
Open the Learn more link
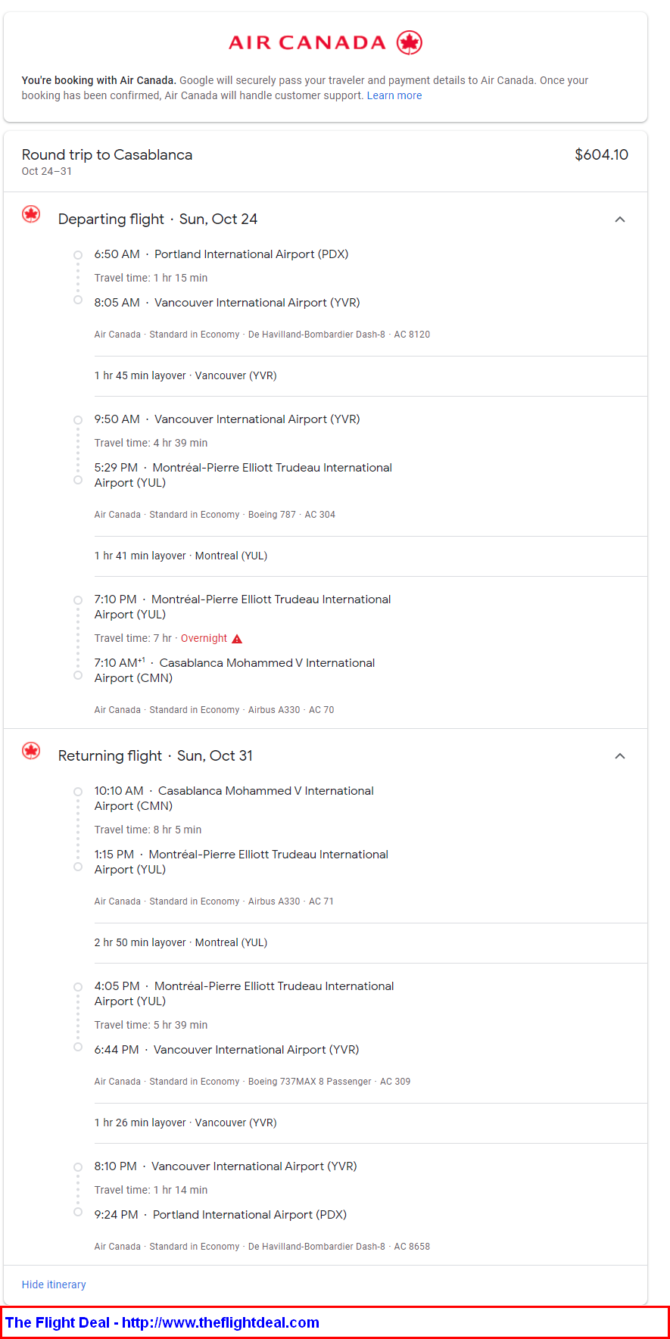(x=394, y=96)
